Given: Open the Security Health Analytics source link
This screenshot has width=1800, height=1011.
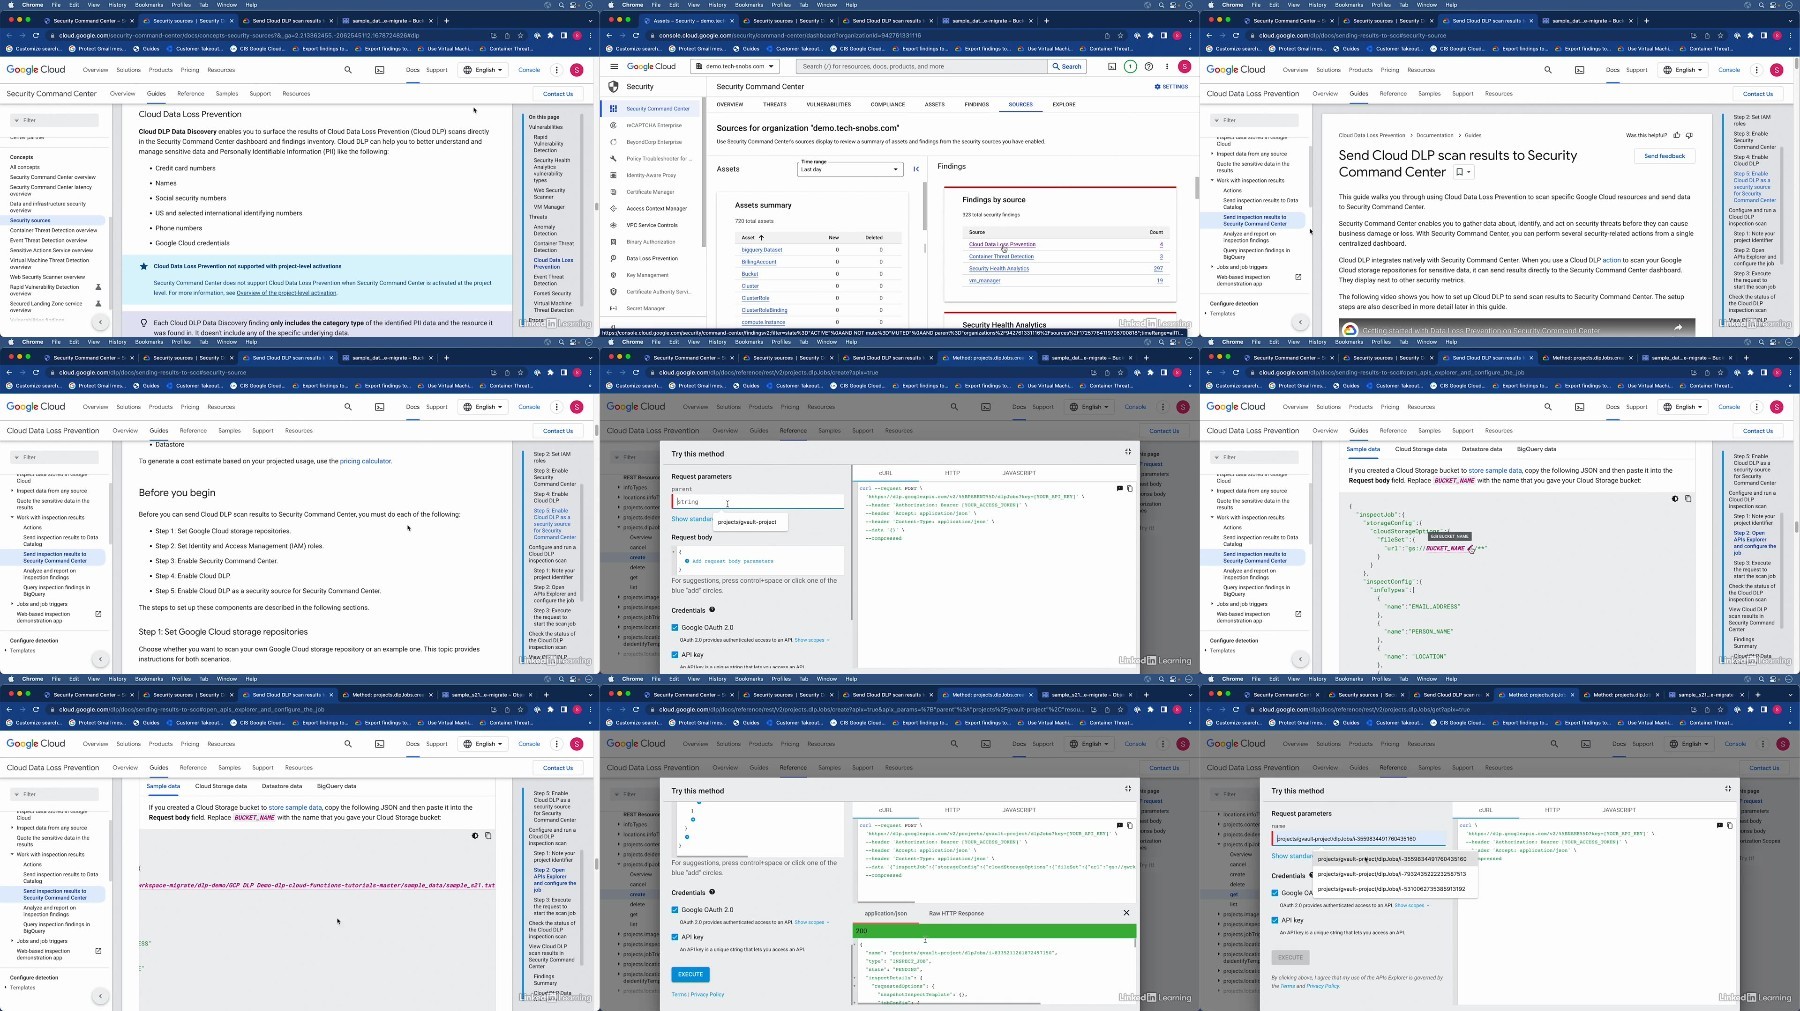Looking at the screenshot, I should 999,268.
